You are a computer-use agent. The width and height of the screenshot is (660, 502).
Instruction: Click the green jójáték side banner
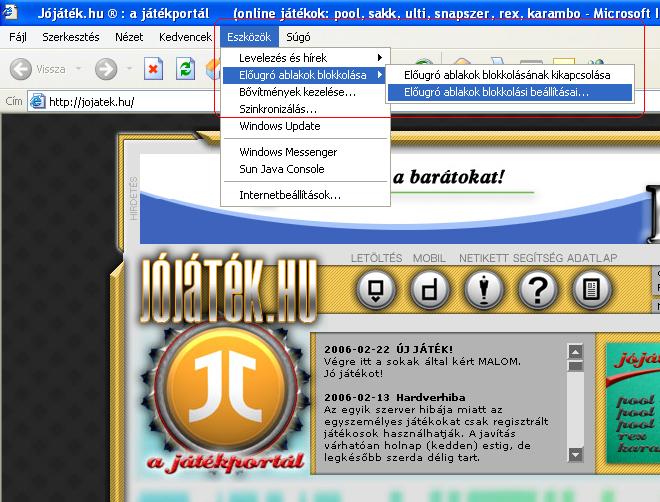(x=633, y=403)
